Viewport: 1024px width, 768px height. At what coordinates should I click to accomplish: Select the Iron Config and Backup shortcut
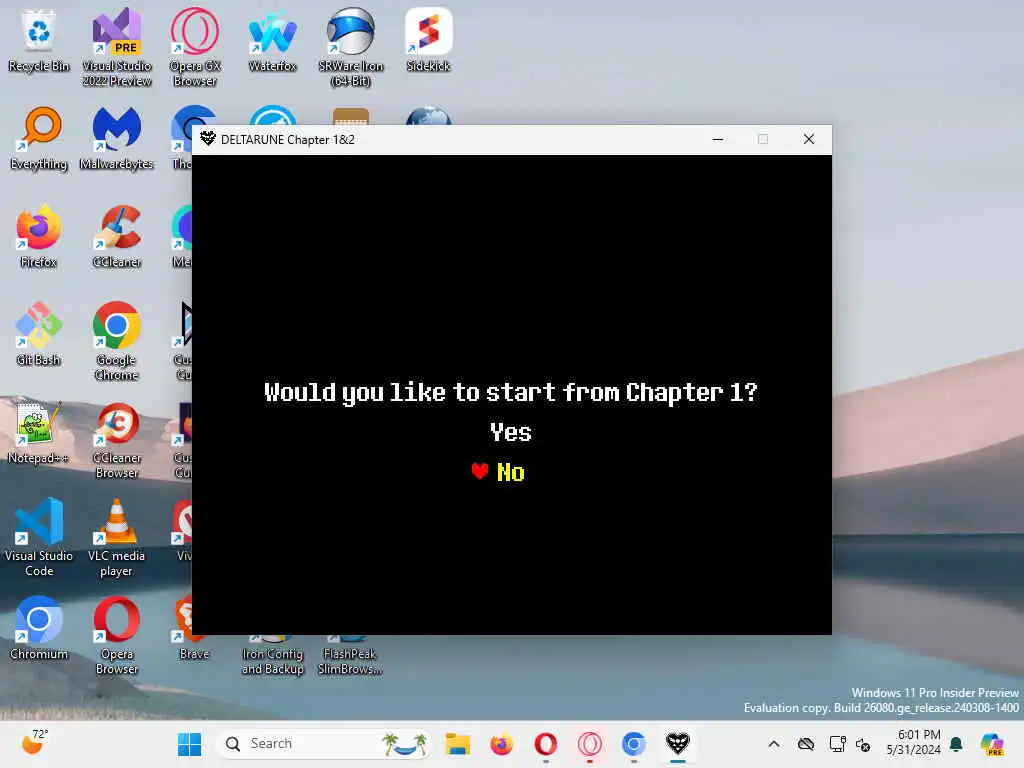[x=272, y=656]
